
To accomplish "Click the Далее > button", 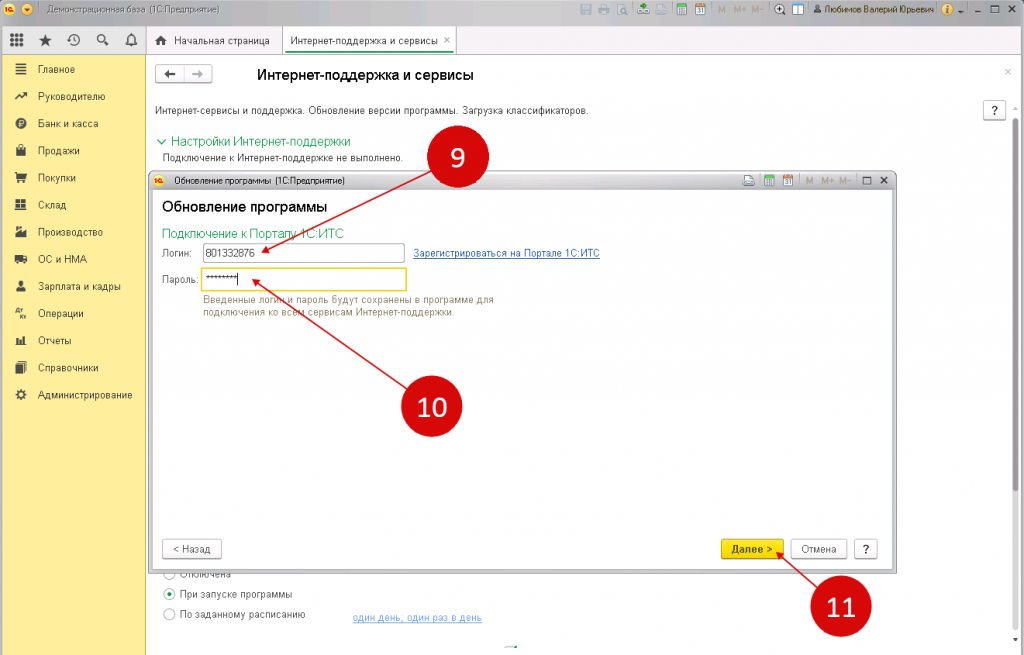I will tap(752, 549).
